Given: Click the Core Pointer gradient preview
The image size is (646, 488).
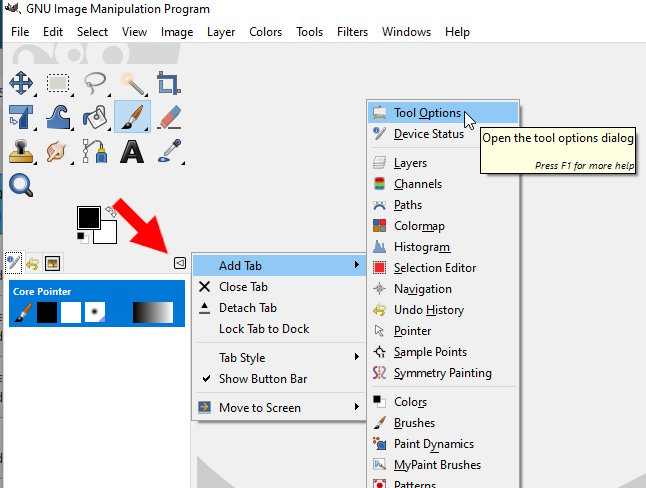Looking at the screenshot, I should pyautogui.click(x=153, y=312).
